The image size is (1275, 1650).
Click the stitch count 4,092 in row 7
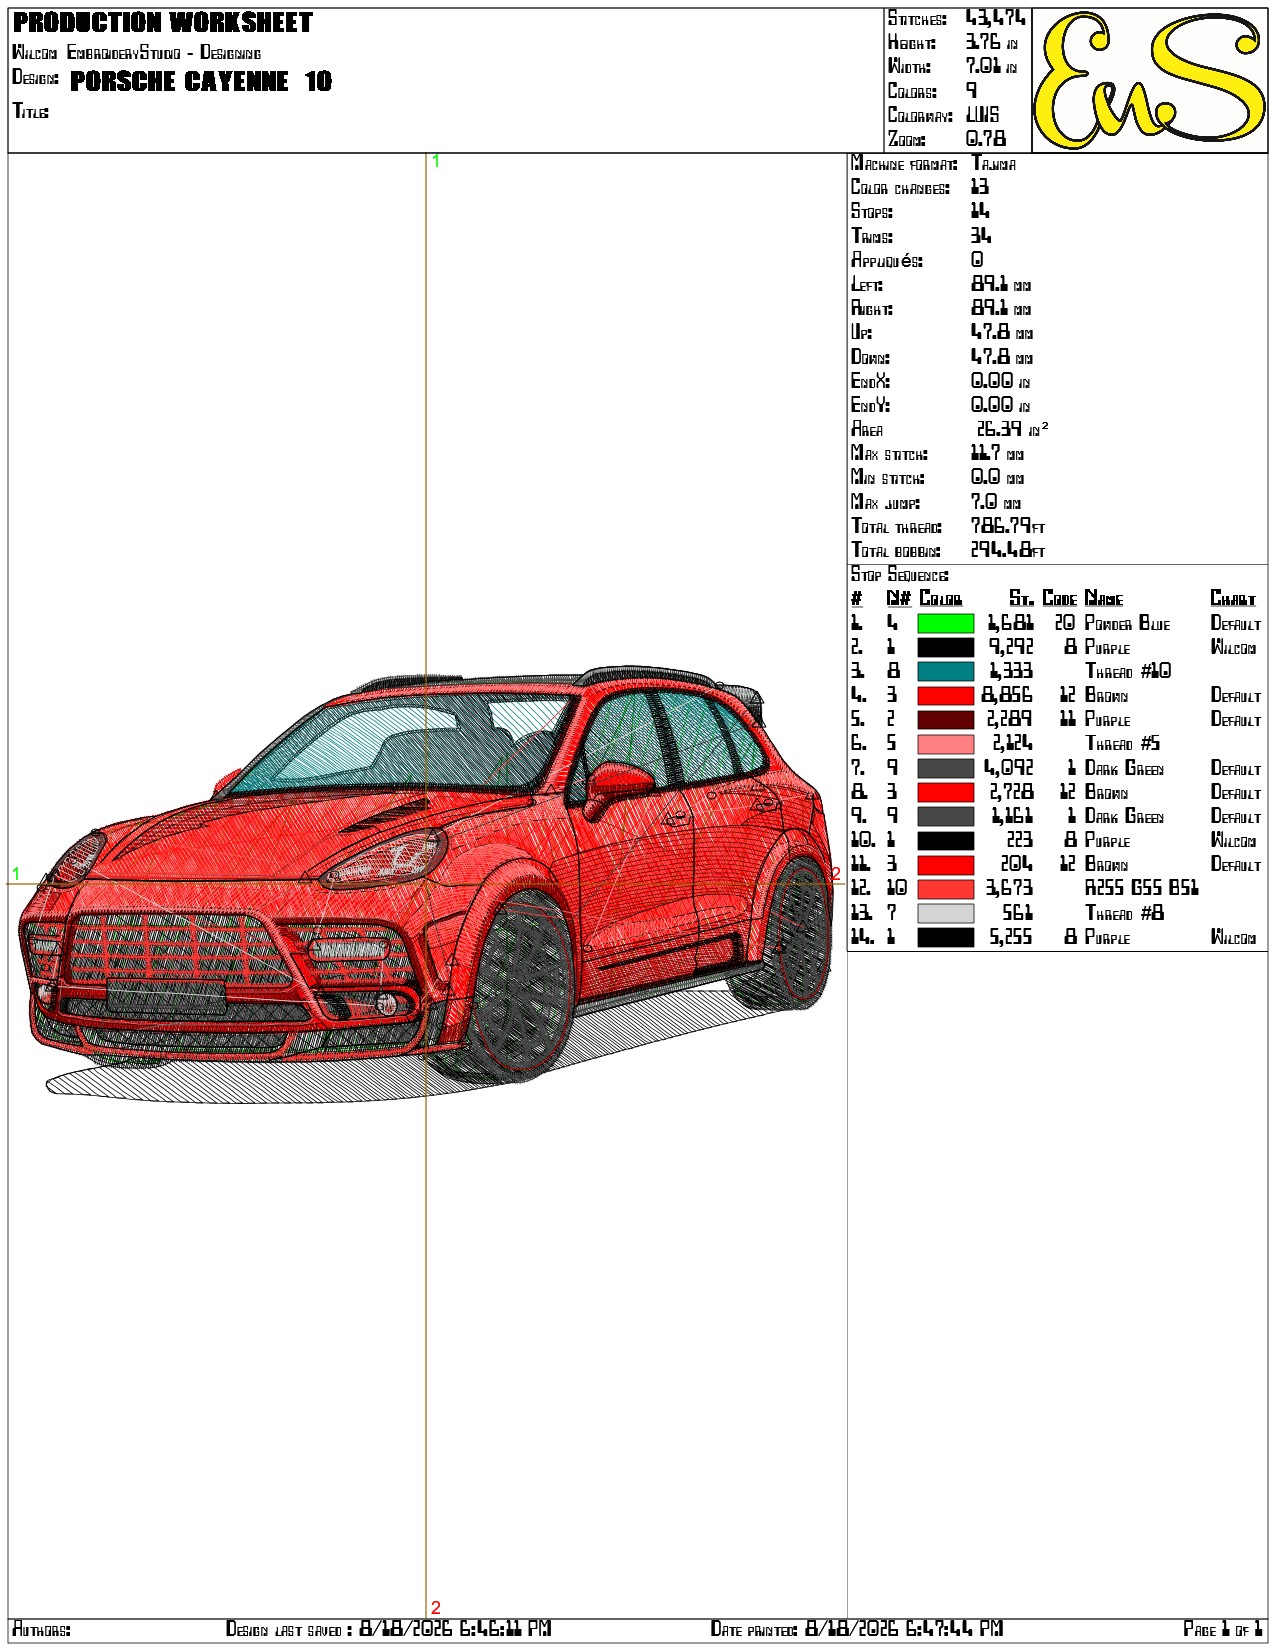point(1009,768)
